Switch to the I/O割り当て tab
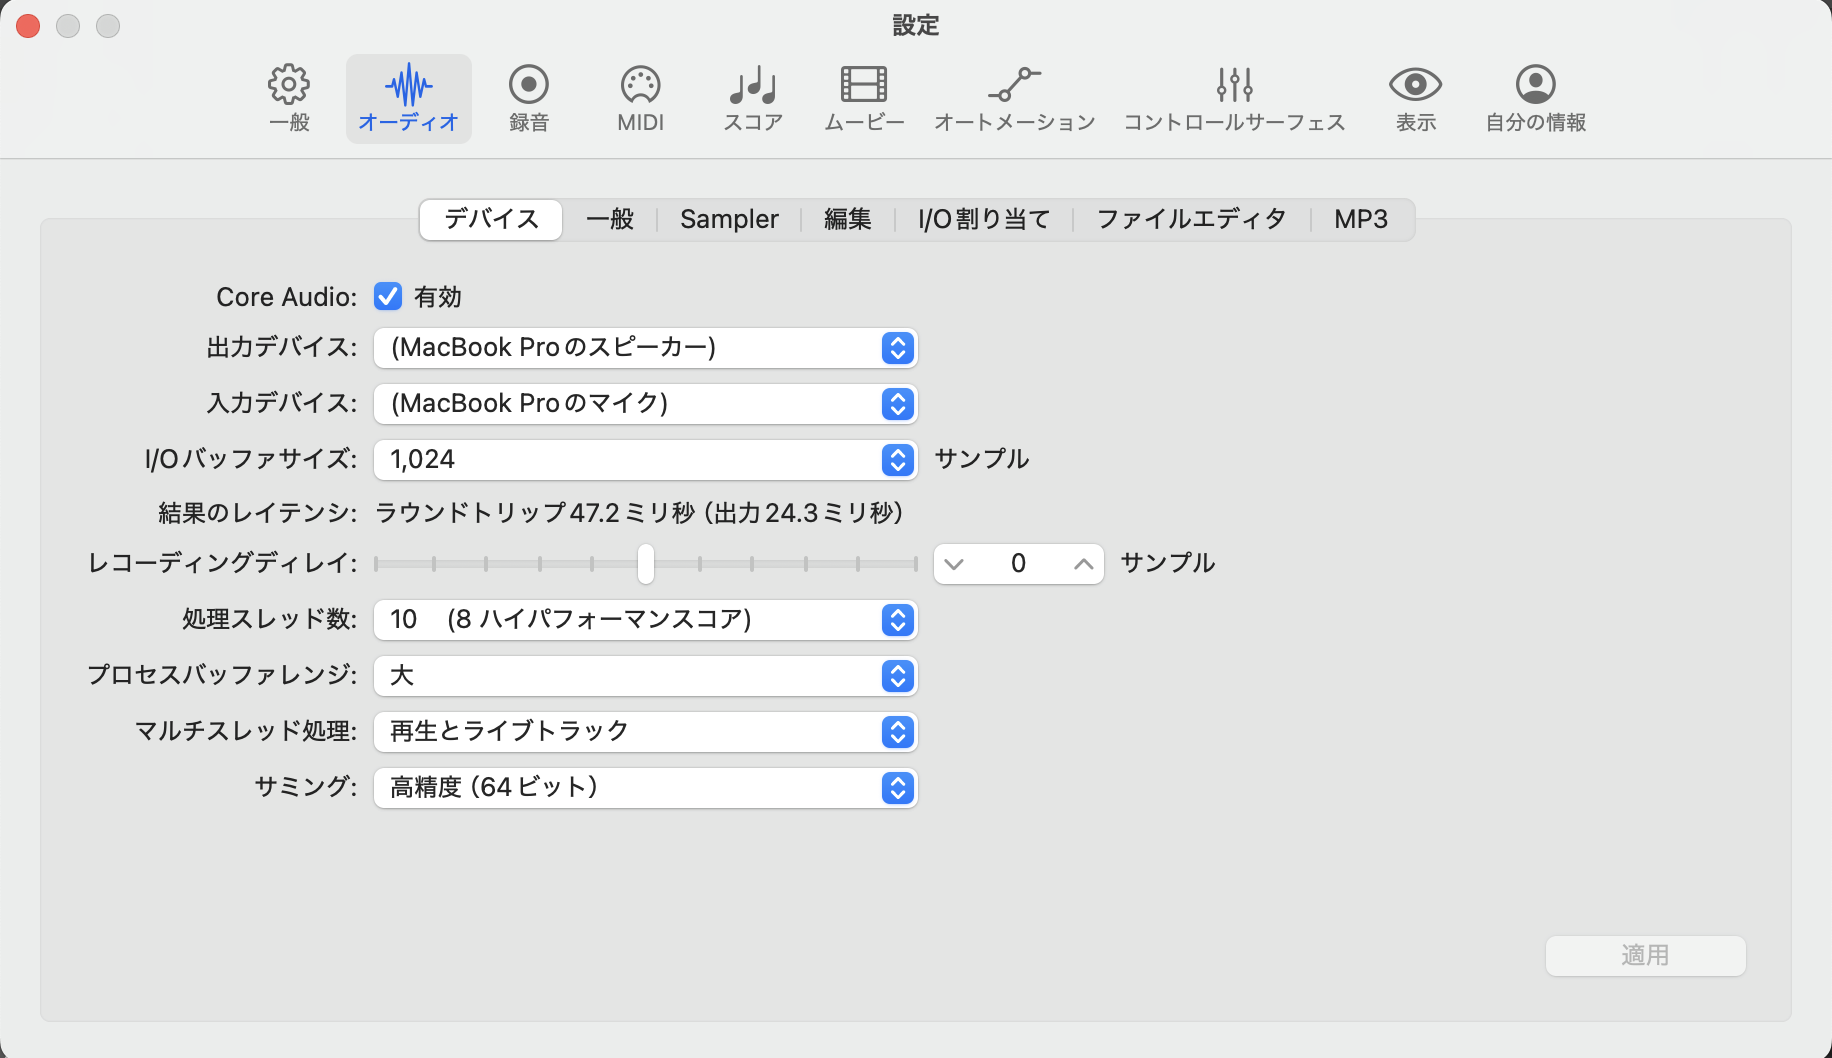1832x1058 pixels. click(x=984, y=219)
